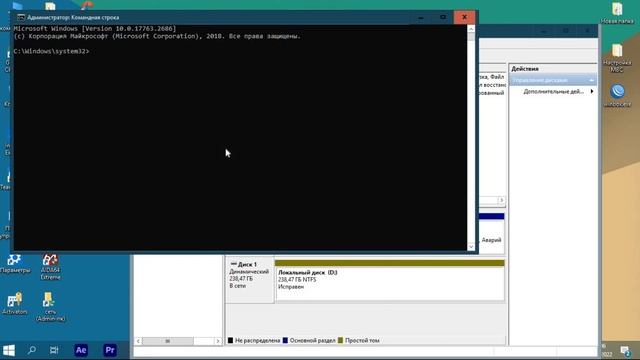Launch Premiere Pro from the taskbar

[x=110, y=350]
